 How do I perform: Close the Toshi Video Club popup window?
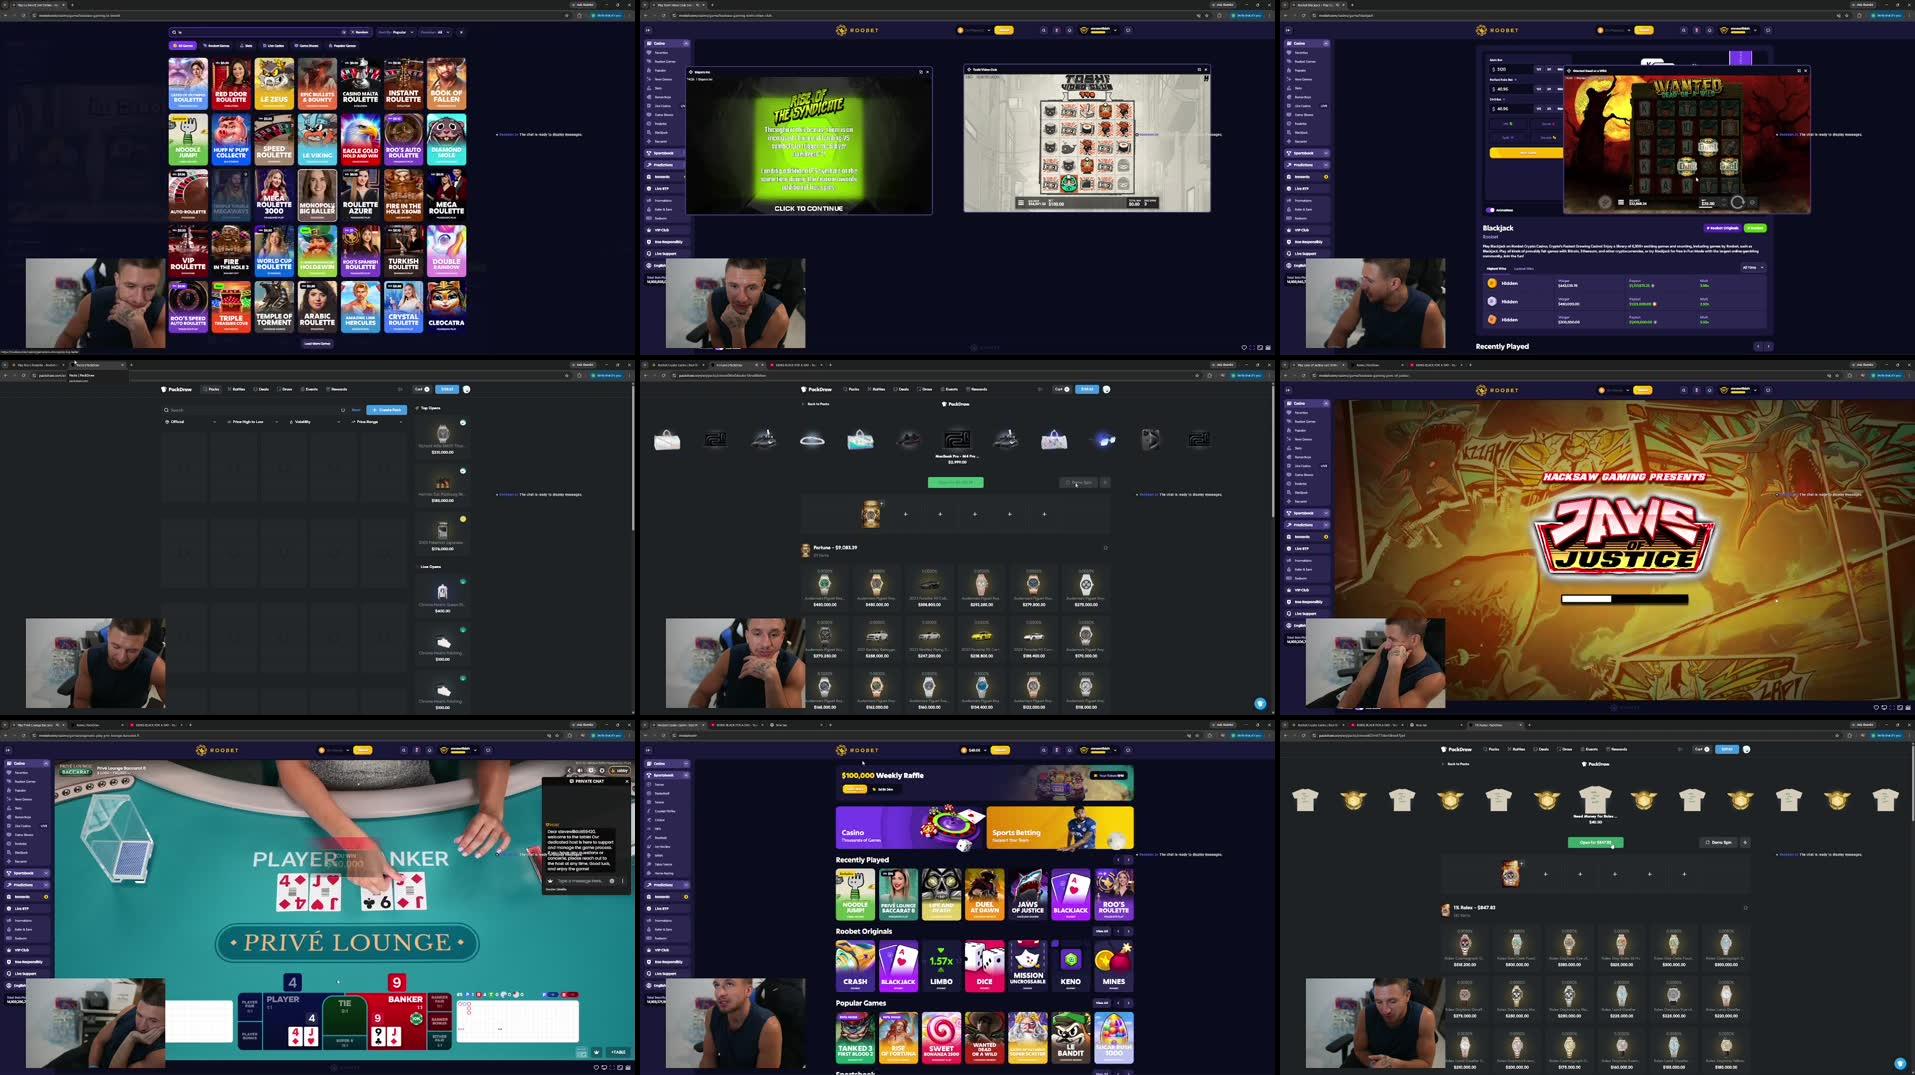(x=1206, y=70)
